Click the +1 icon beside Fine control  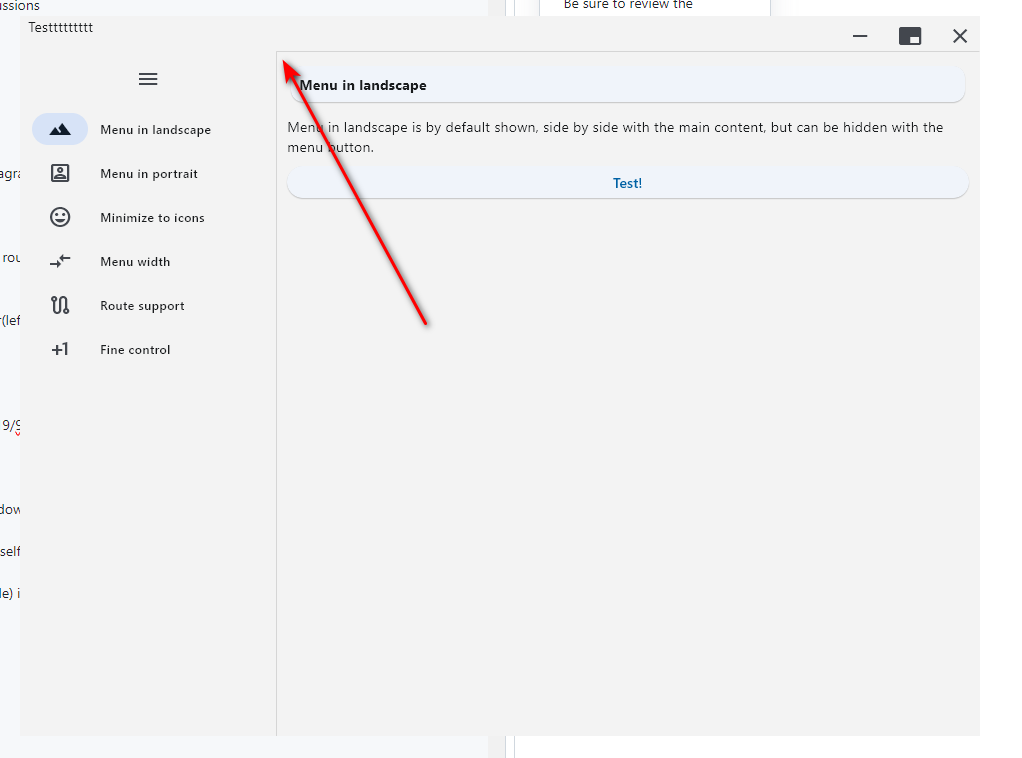(x=60, y=349)
